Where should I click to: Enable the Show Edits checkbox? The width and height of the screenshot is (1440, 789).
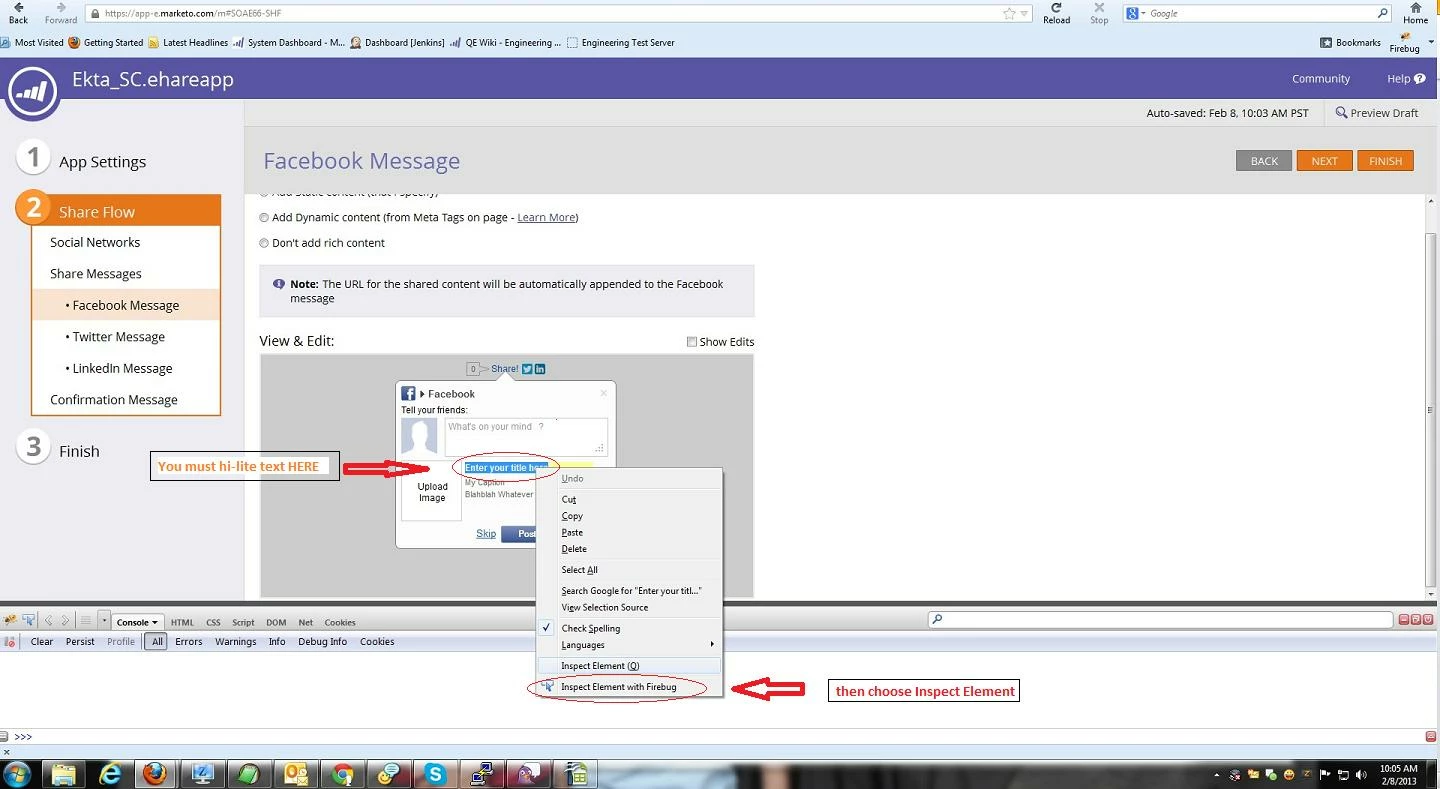691,342
